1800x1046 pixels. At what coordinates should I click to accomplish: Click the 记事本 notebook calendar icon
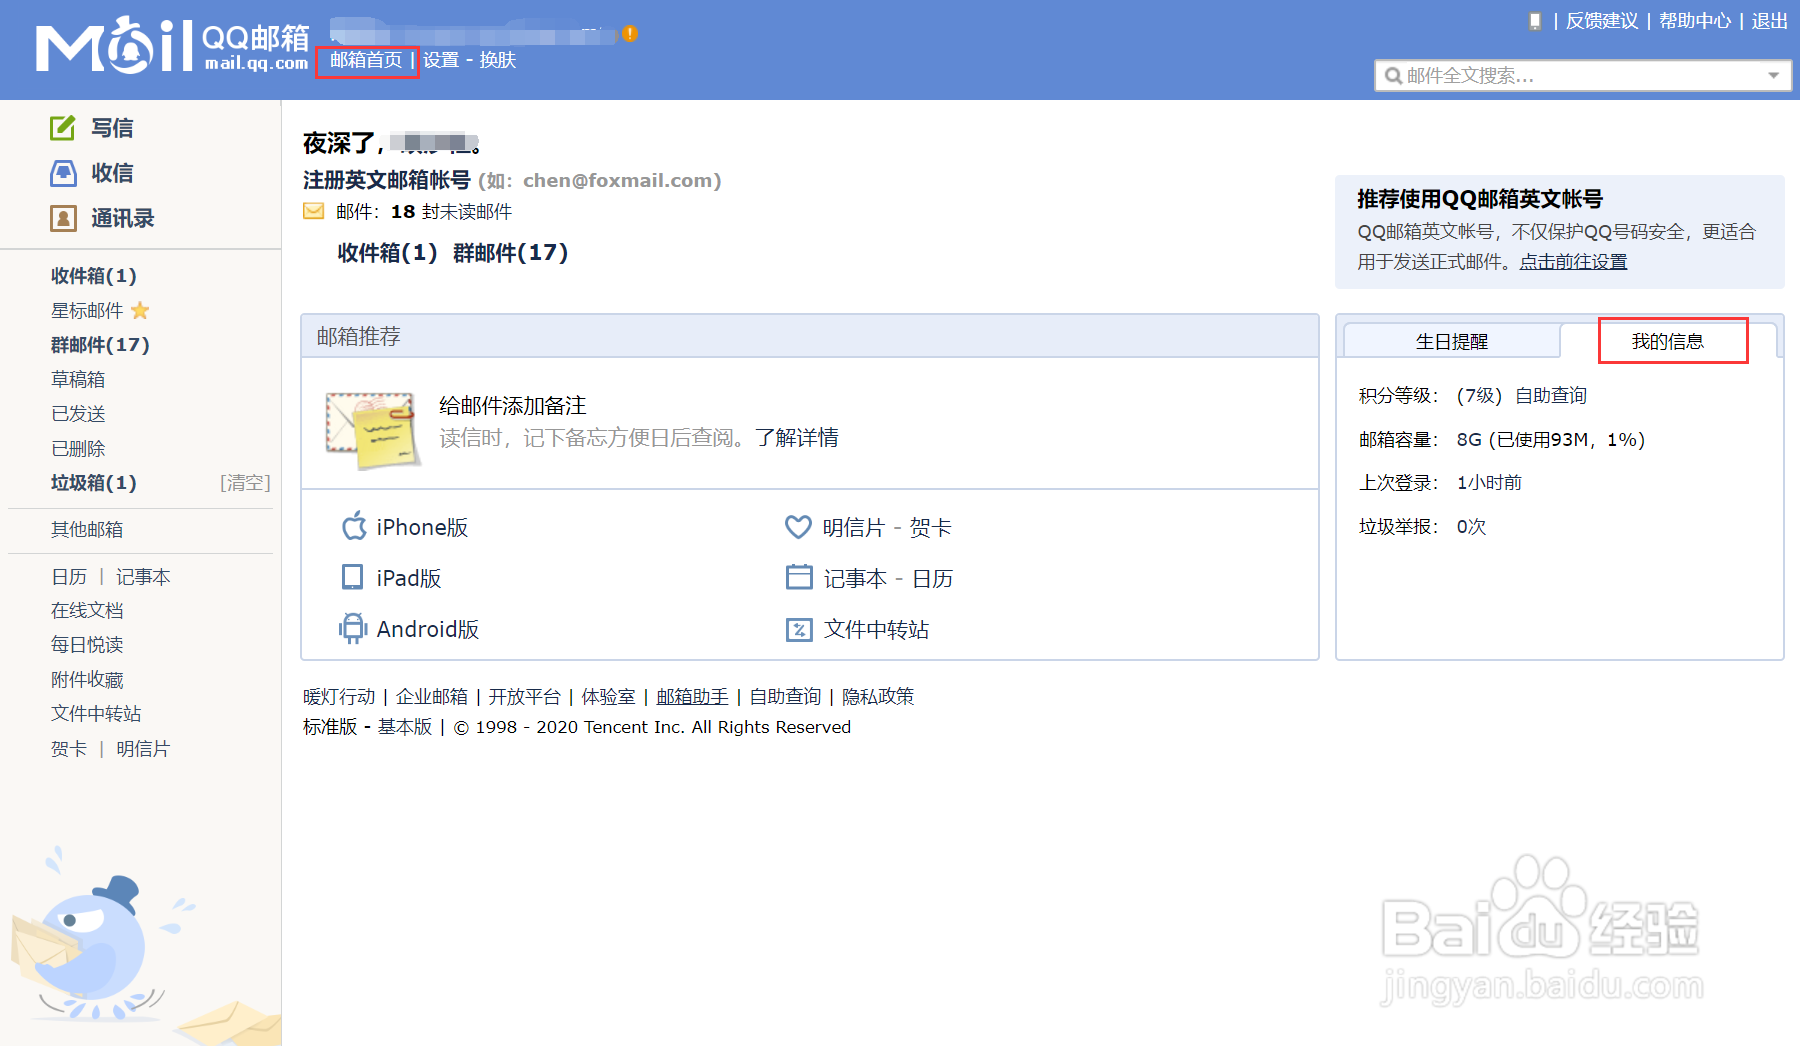pyautogui.click(x=797, y=577)
